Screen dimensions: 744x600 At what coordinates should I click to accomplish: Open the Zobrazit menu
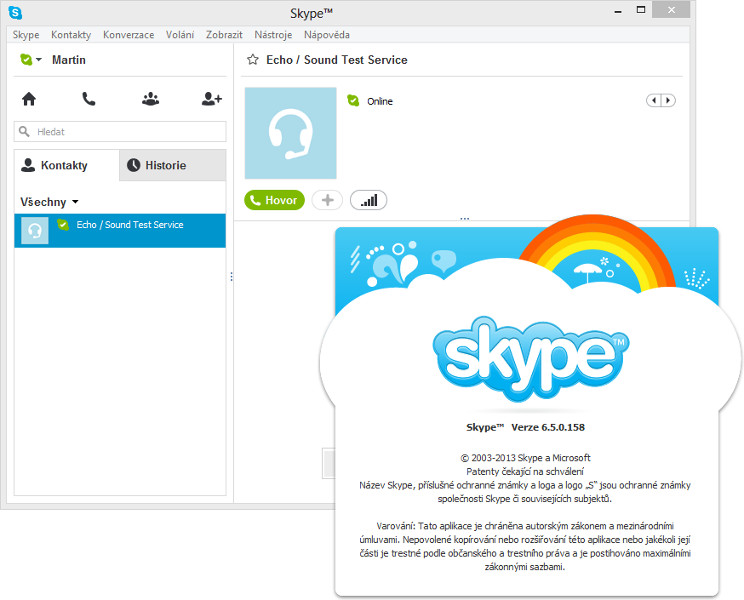[x=224, y=35]
